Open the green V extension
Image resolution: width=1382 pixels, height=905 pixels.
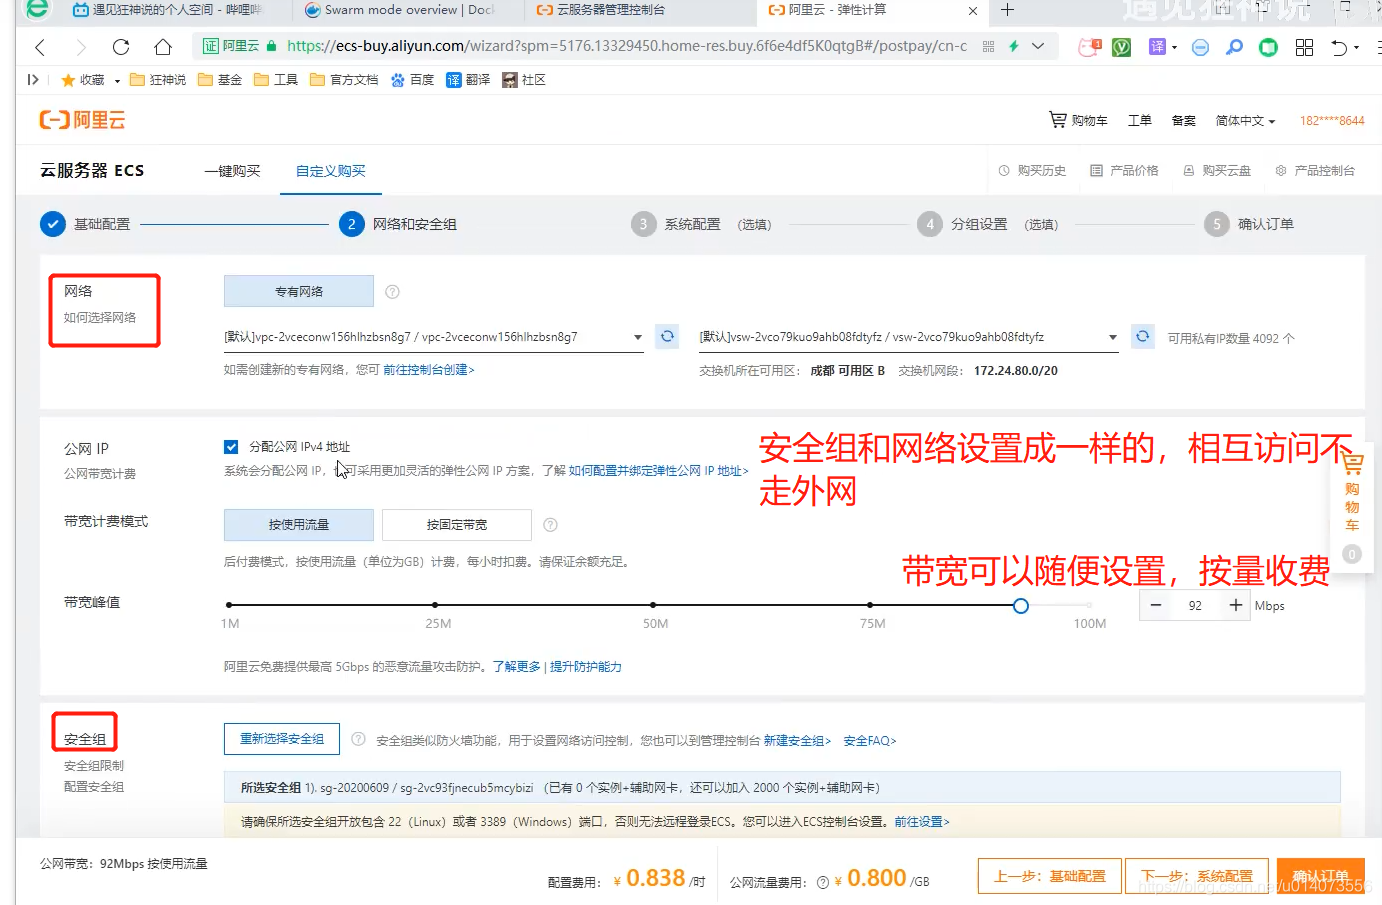tap(1122, 47)
